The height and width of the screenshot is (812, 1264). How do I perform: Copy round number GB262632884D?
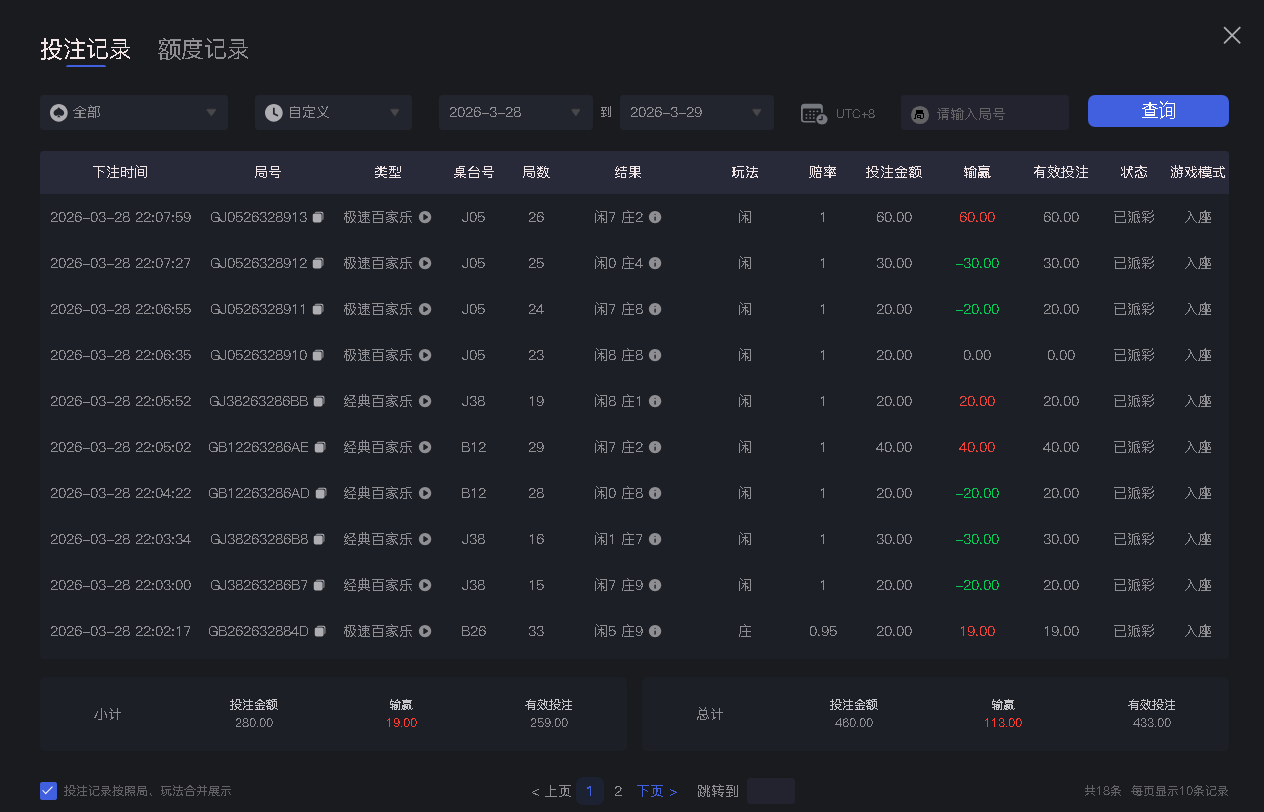(320, 631)
